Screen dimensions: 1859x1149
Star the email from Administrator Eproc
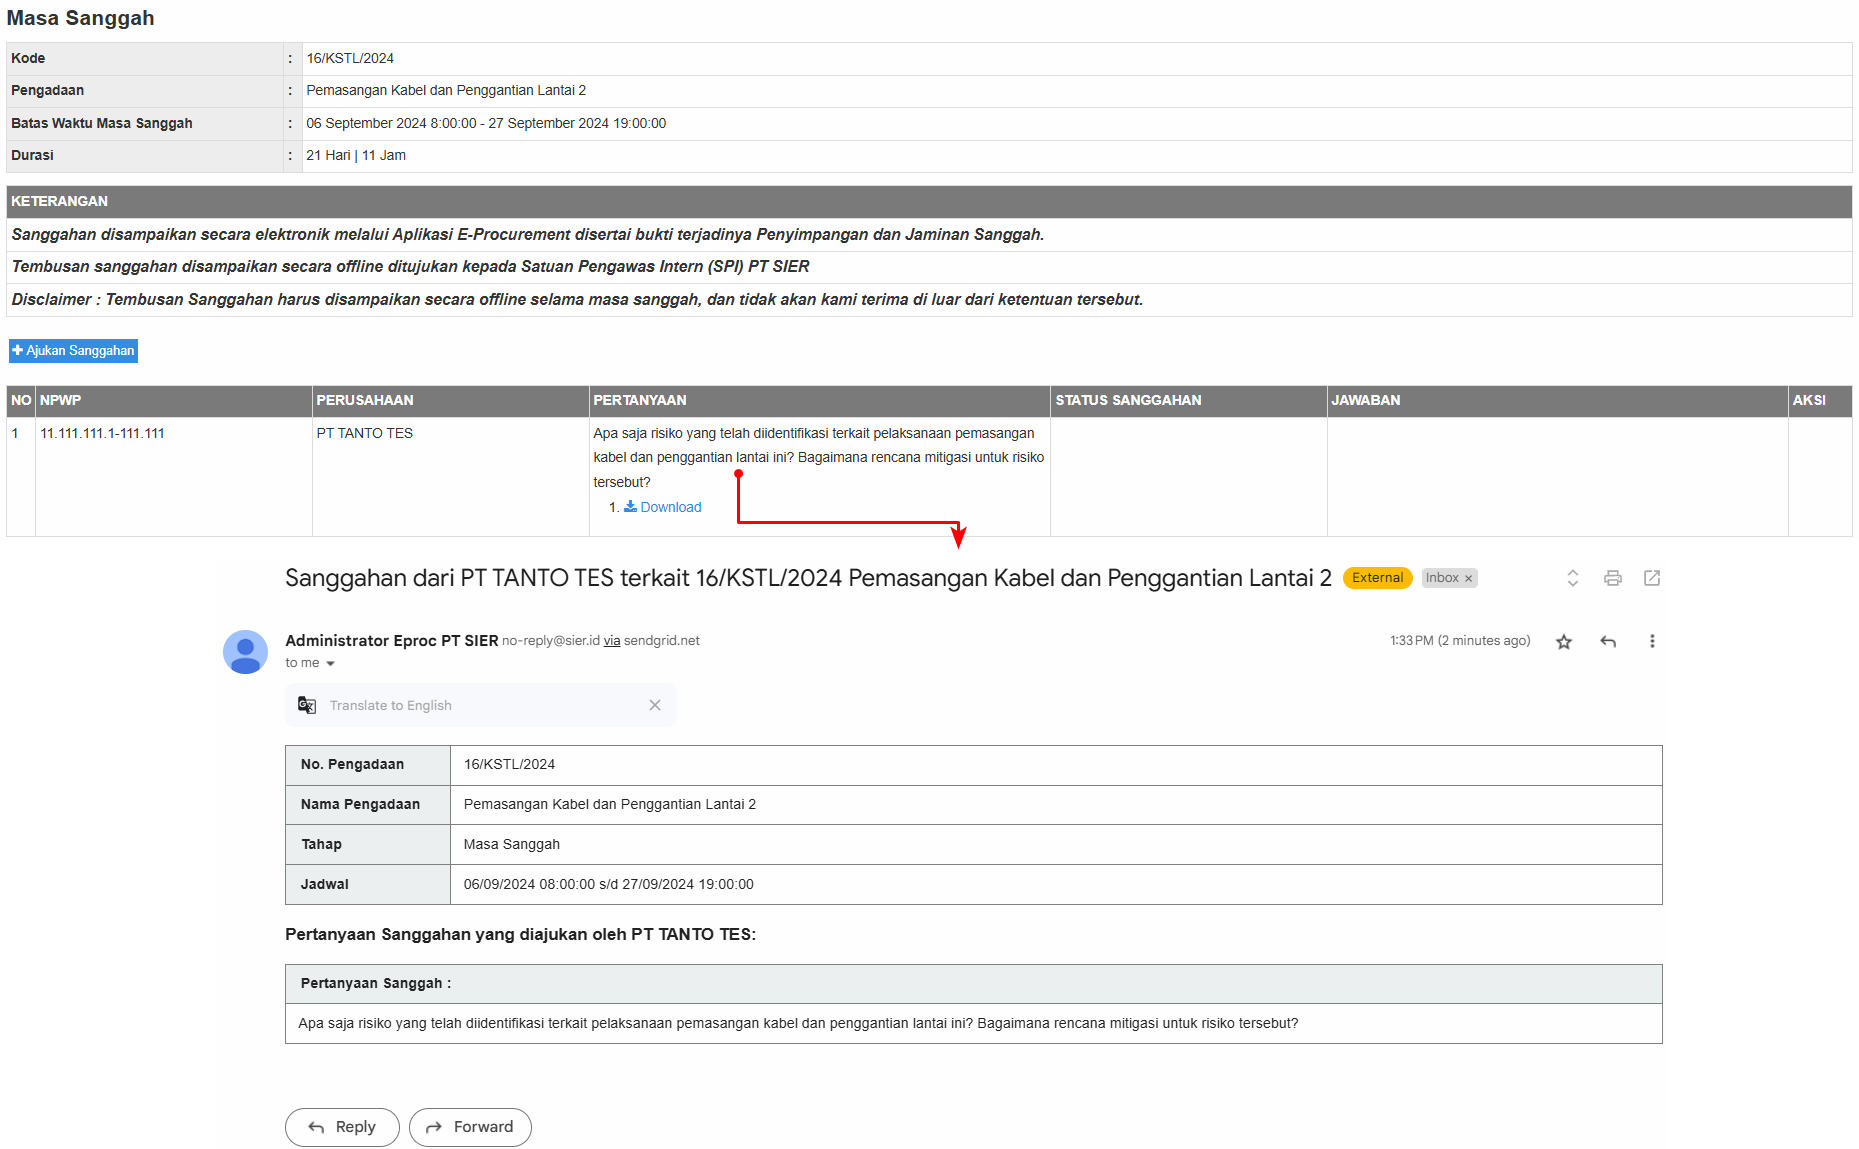(1564, 642)
